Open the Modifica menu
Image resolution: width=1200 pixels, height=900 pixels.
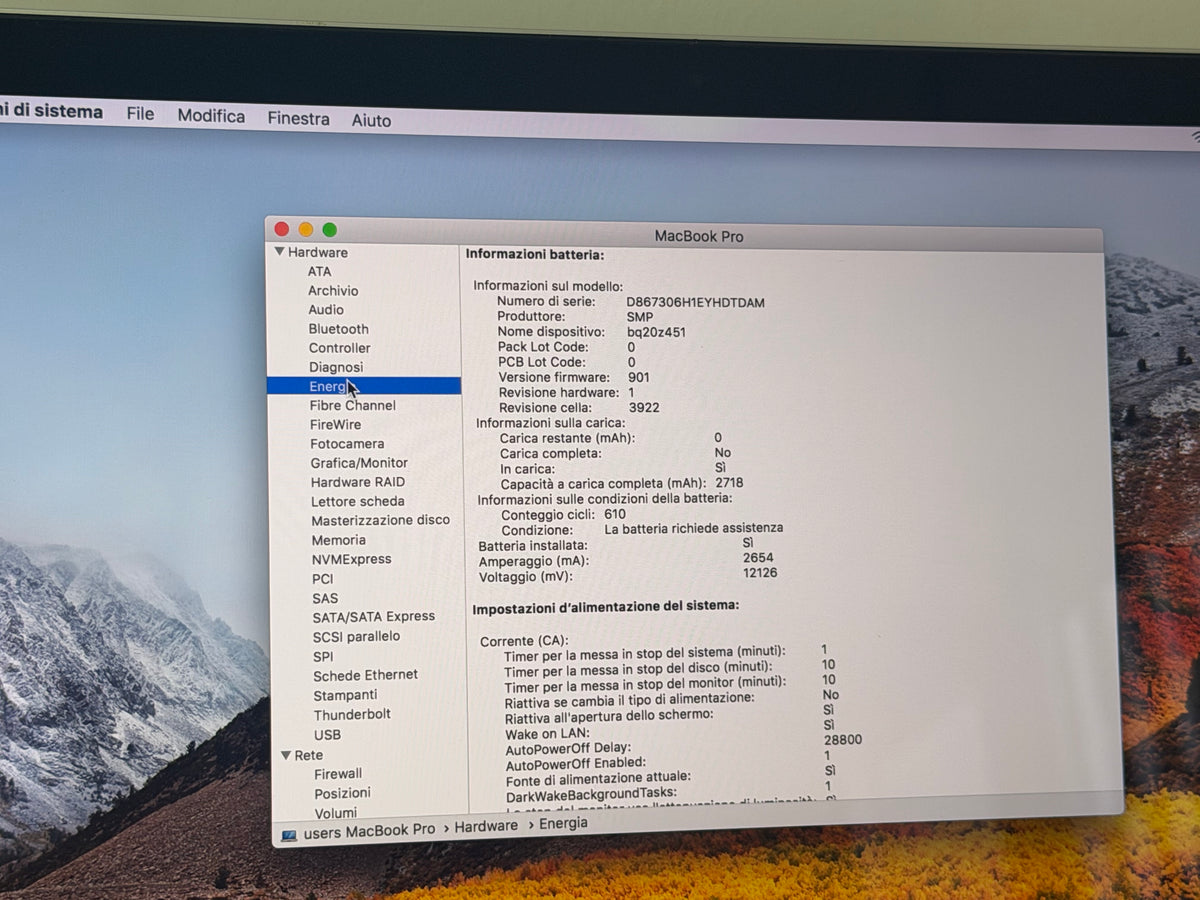211,116
